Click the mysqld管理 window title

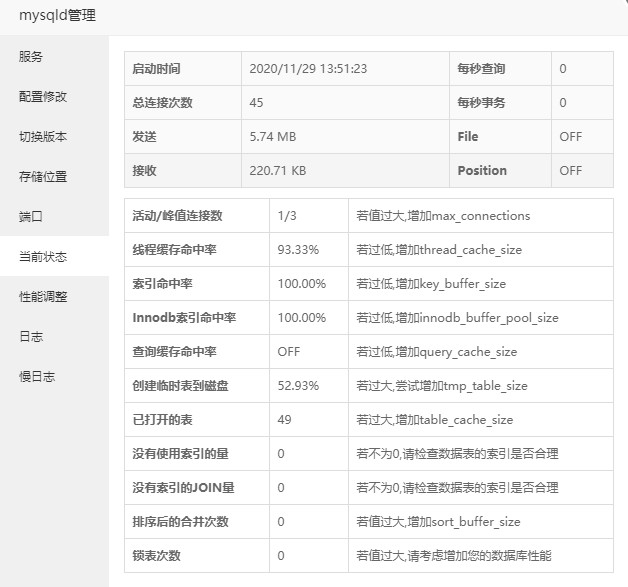(57, 16)
